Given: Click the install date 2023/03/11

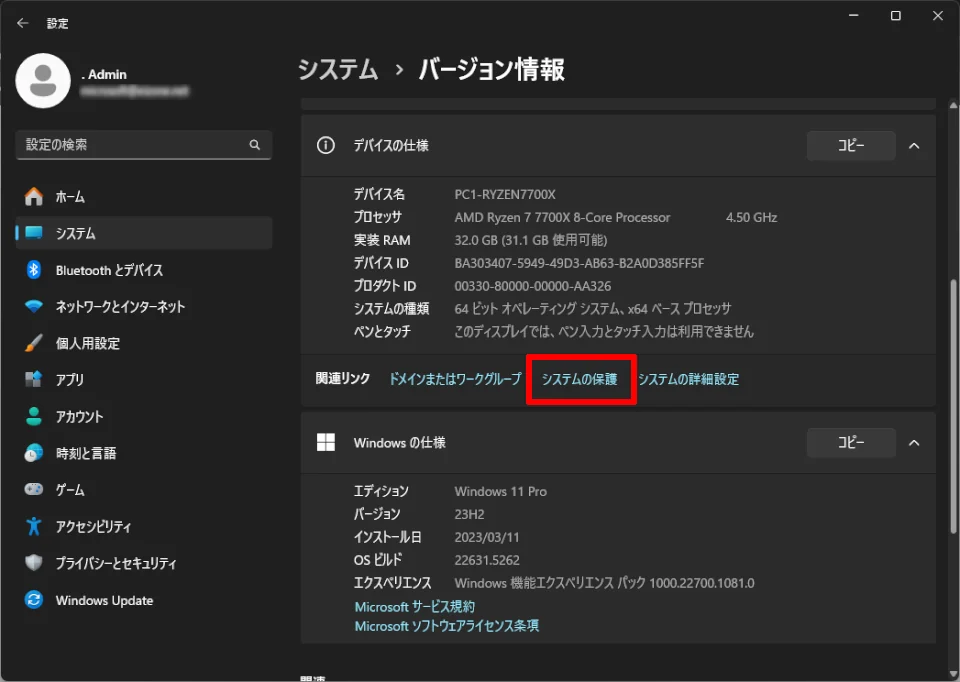Looking at the screenshot, I should pyautogui.click(x=487, y=538).
